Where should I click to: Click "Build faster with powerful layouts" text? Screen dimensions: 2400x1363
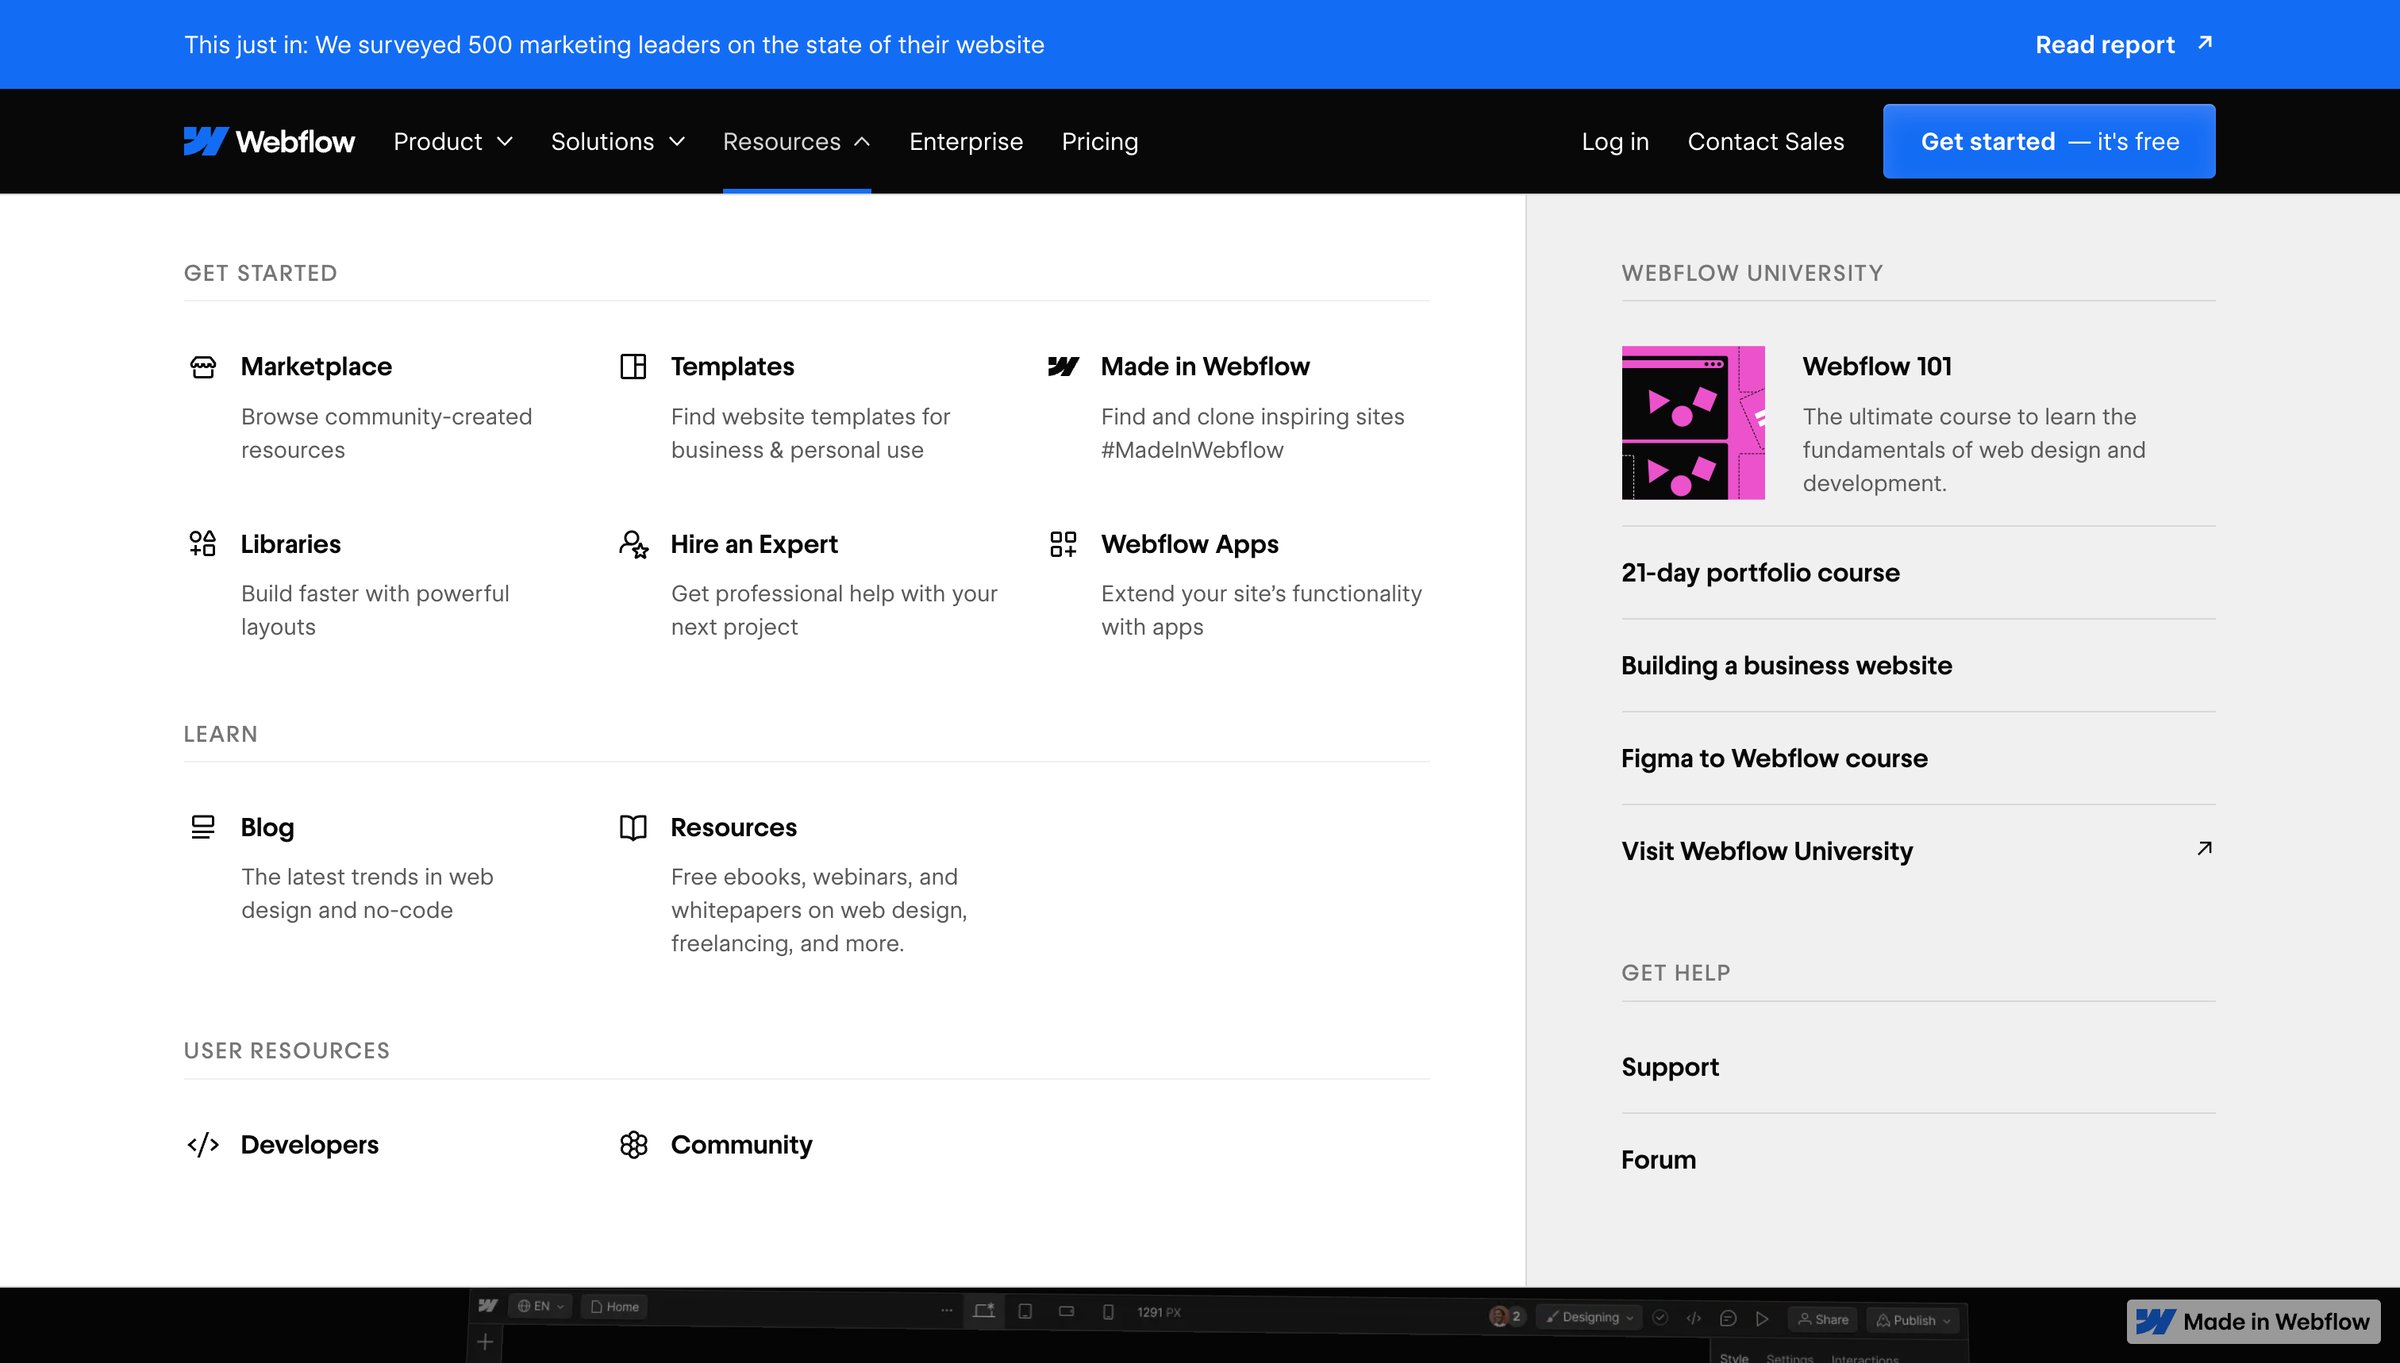click(x=375, y=610)
